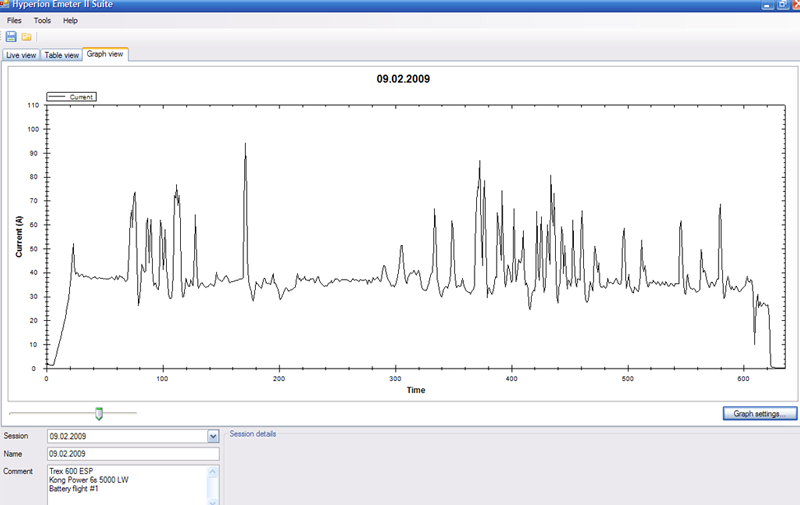Switch to the Table view tab
The width and height of the screenshot is (800, 505).
pos(61,55)
